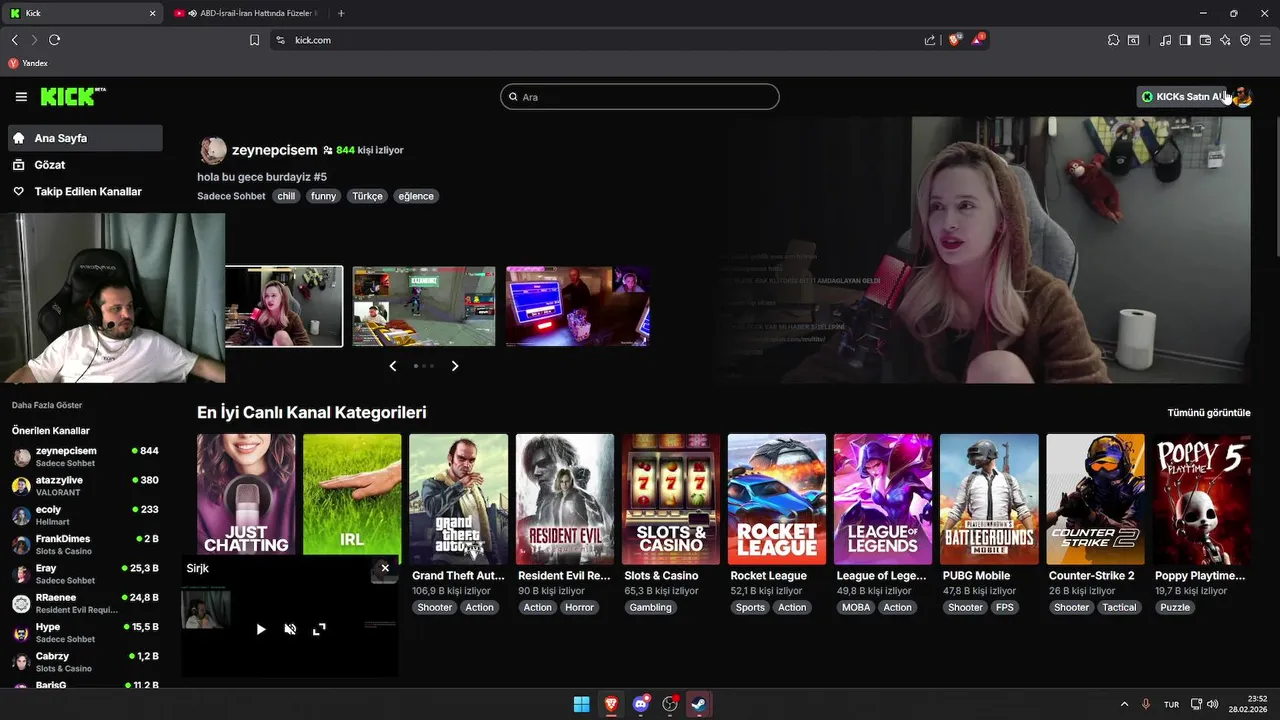
Task: Open the Kick hamburger menu
Action: pos(21,97)
